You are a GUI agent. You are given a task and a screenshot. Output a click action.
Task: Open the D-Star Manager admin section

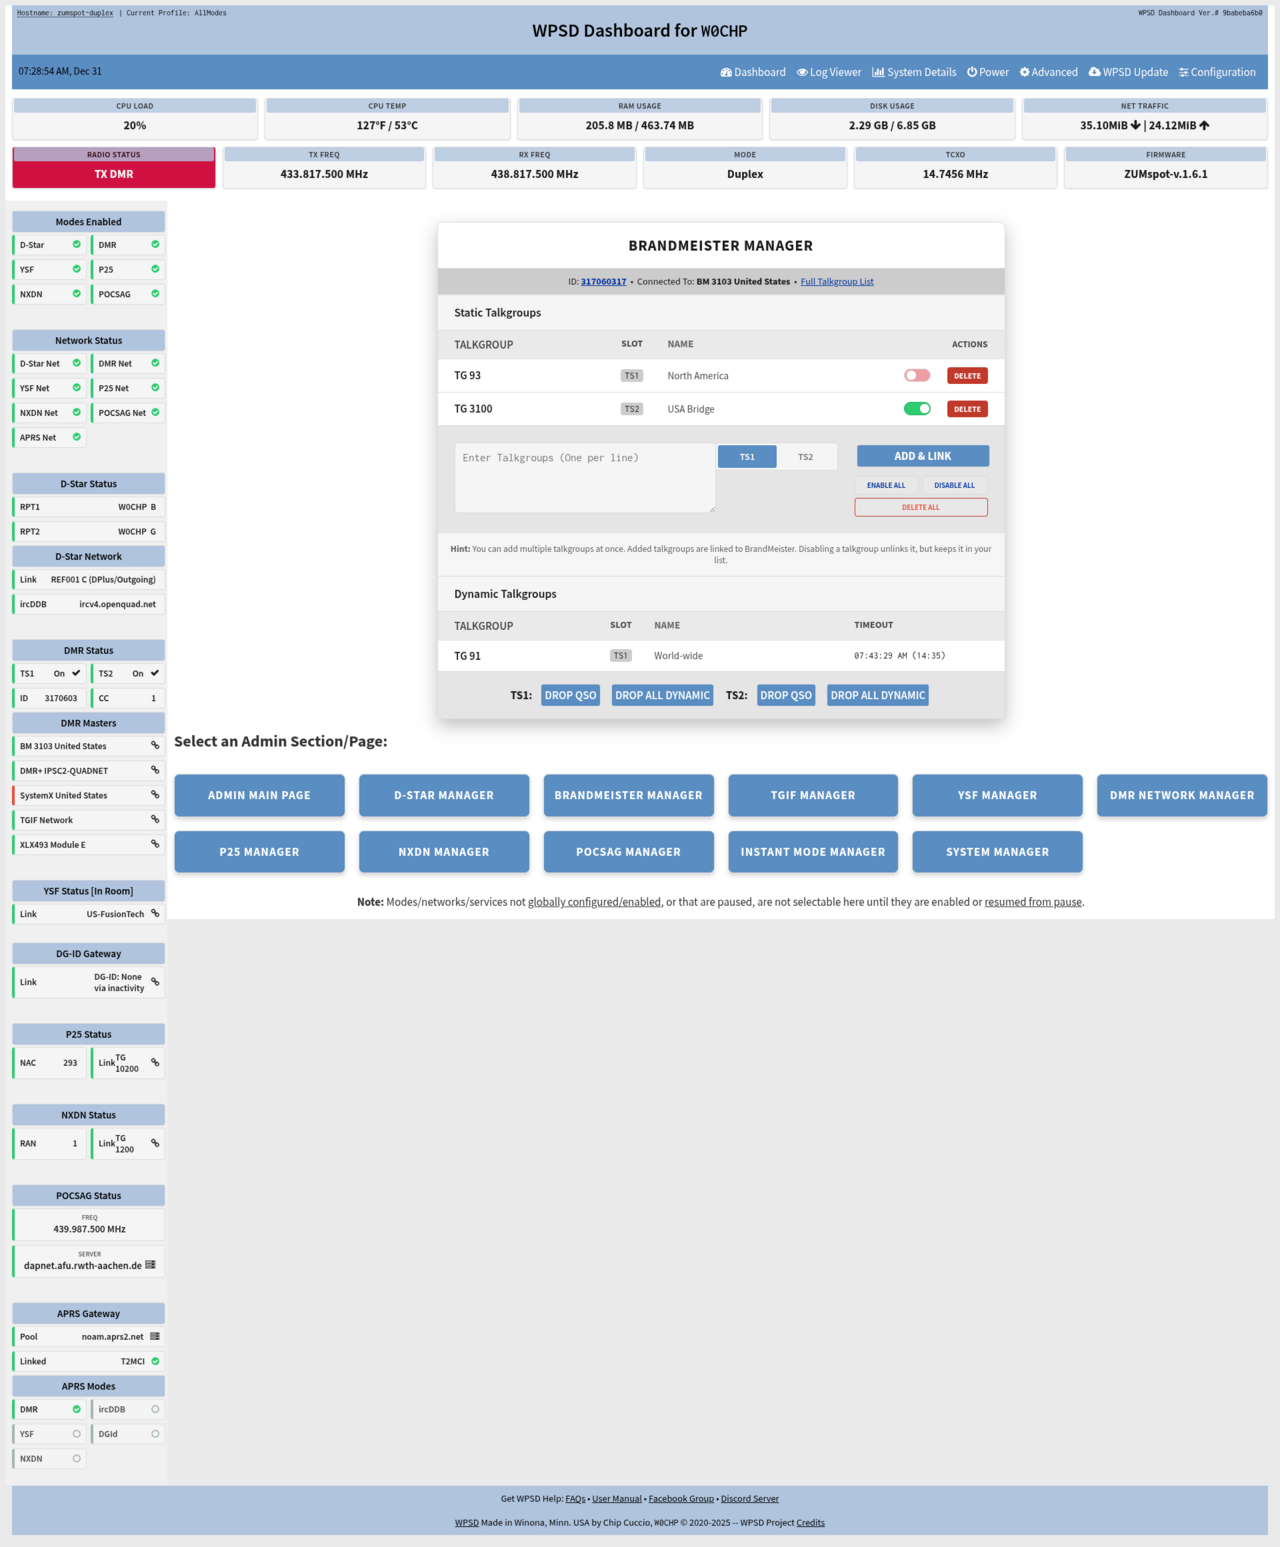coord(444,796)
